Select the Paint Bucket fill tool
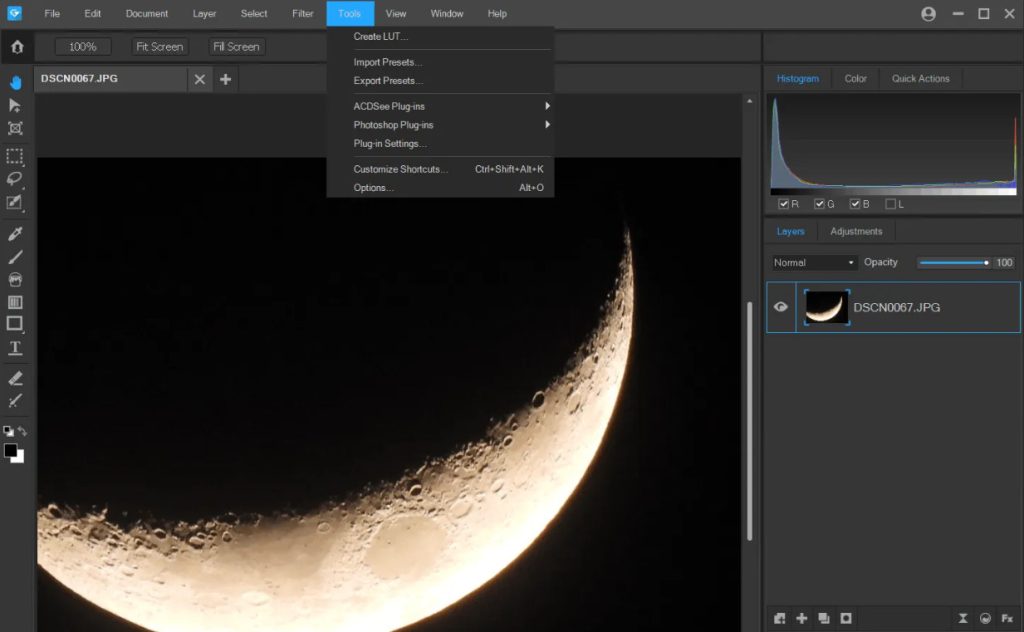The height and width of the screenshot is (632, 1024). coord(15,279)
